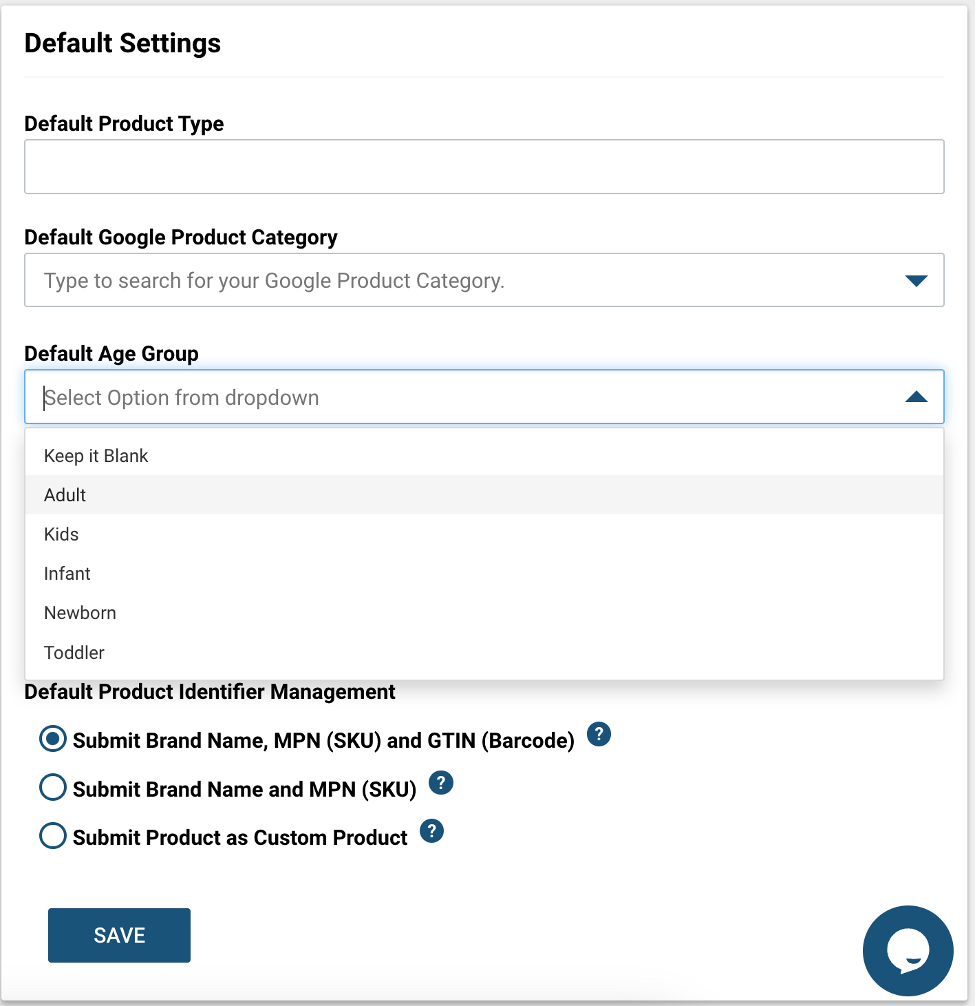Screen dimensions: 977x1006
Task: Choose Infant from the age group list
Action: point(484,574)
